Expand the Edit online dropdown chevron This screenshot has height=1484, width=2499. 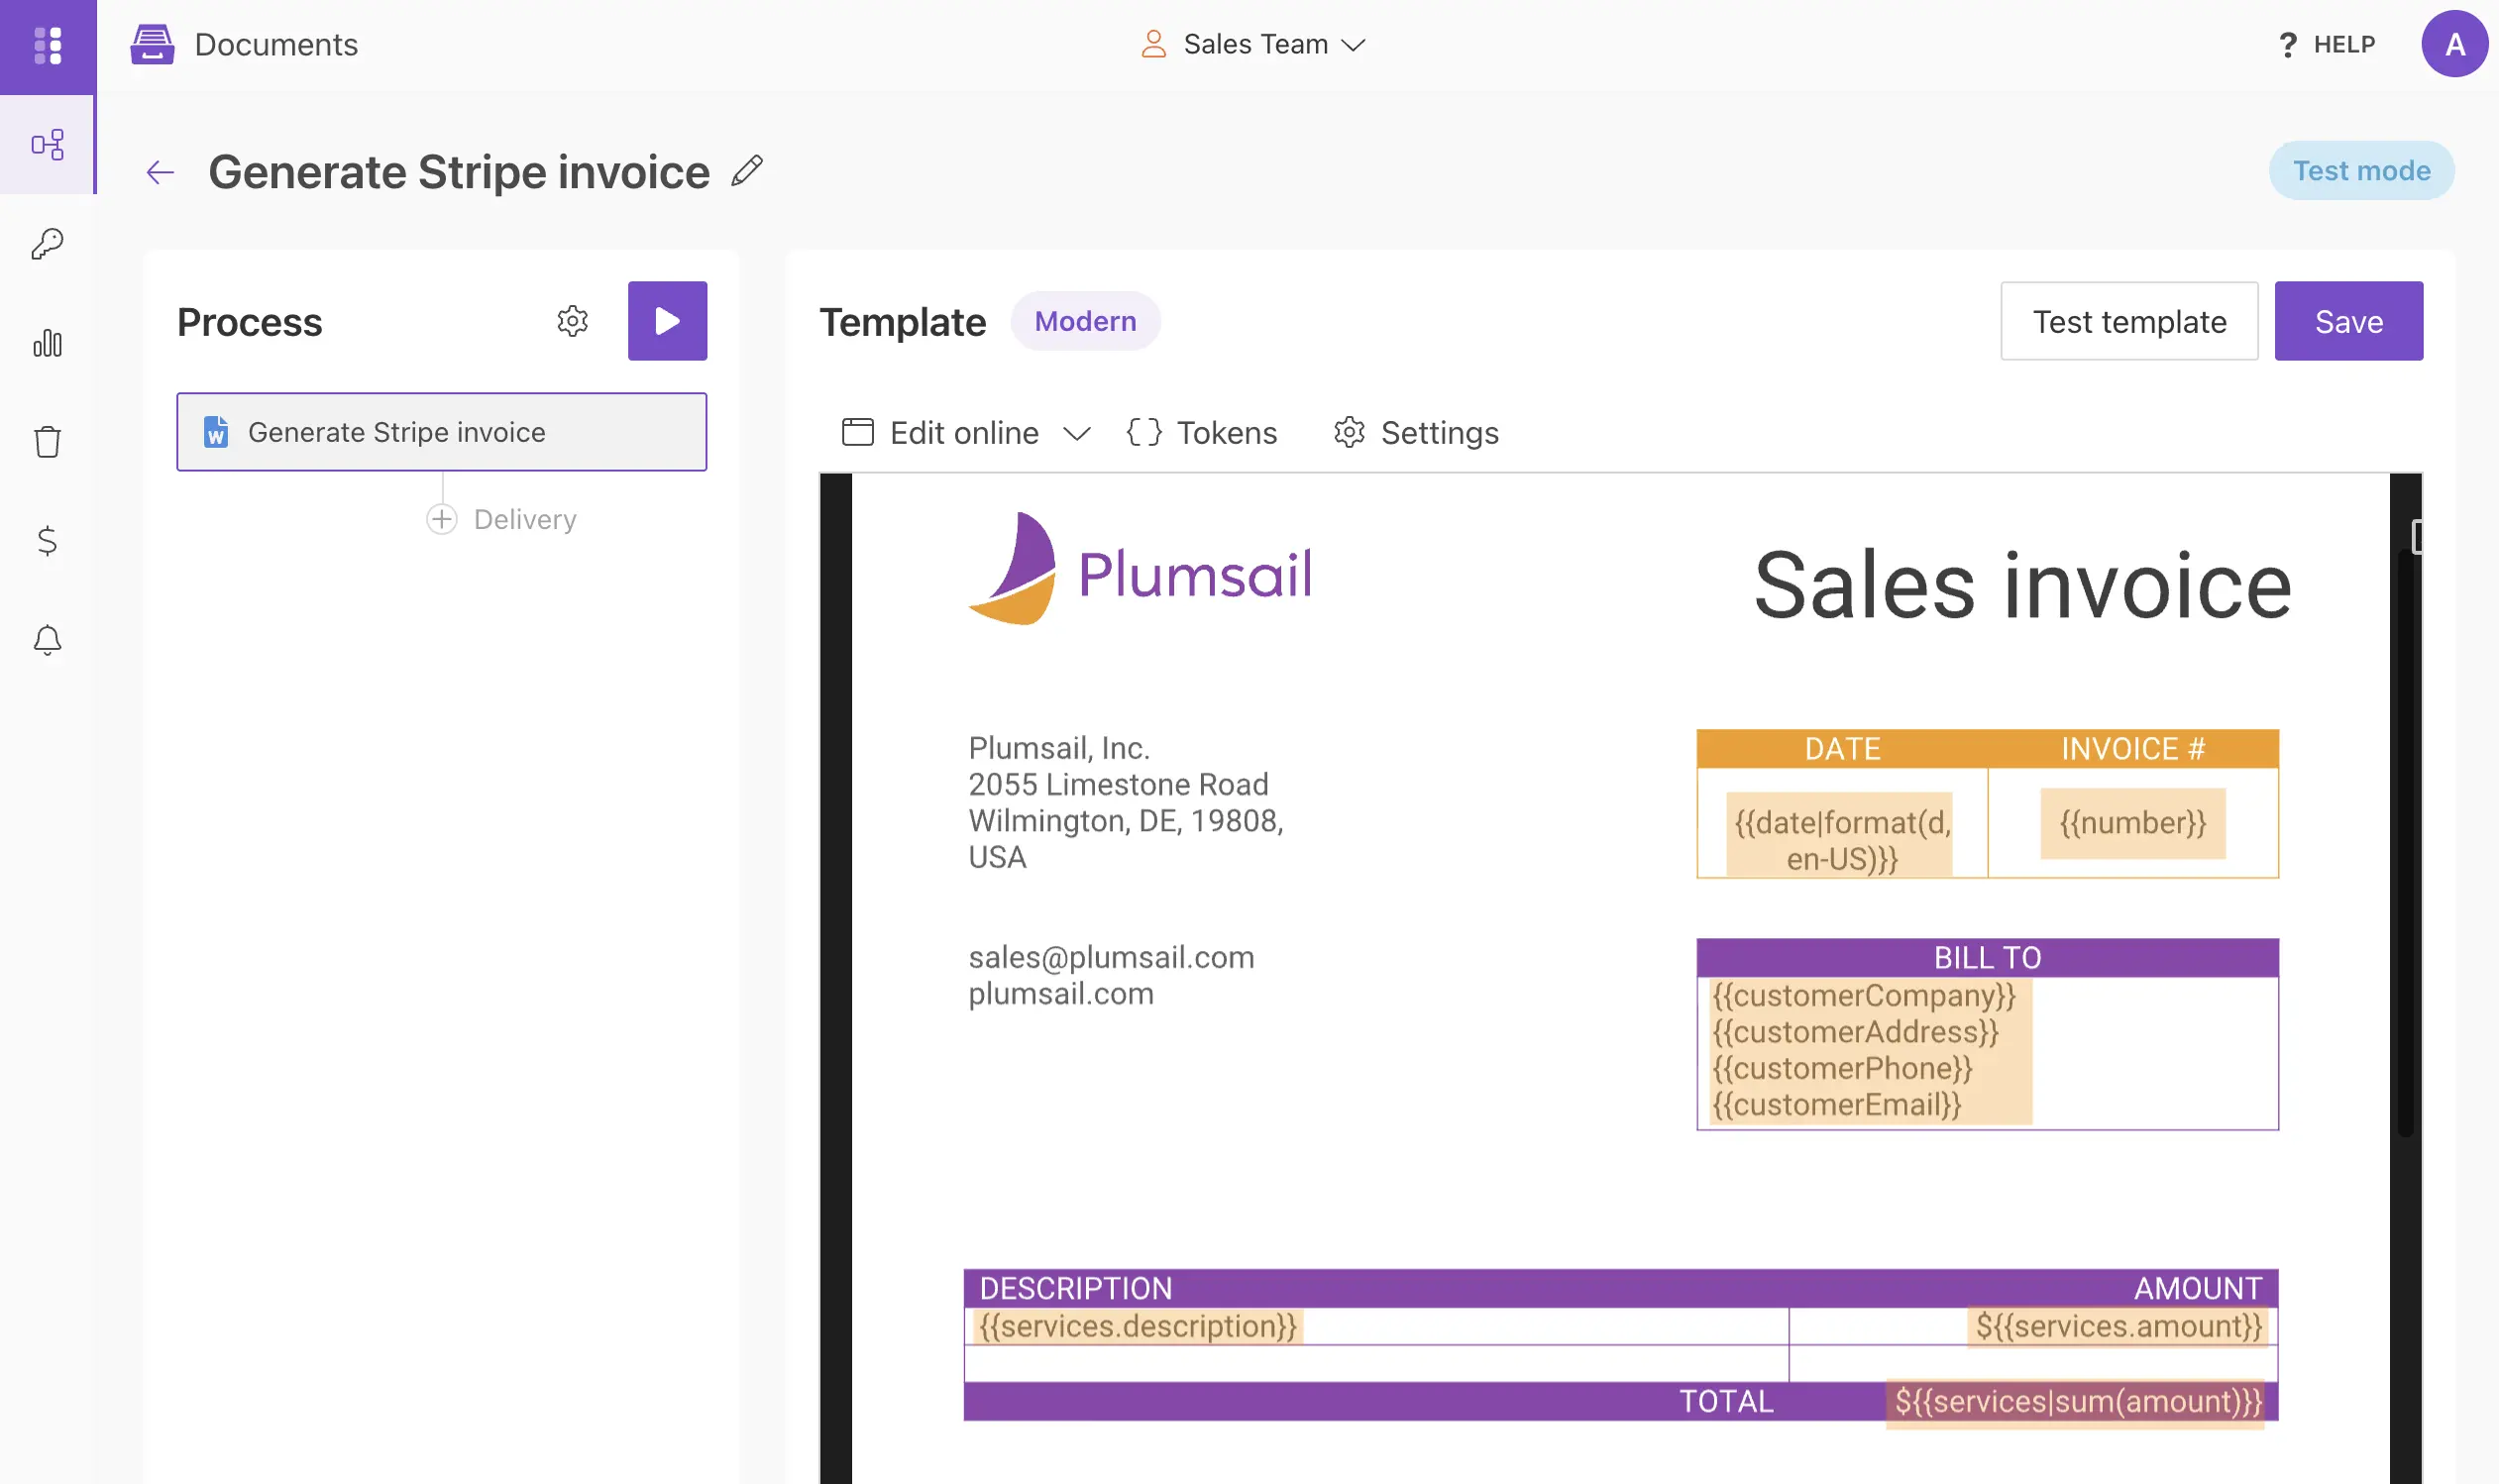pos(1076,433)
